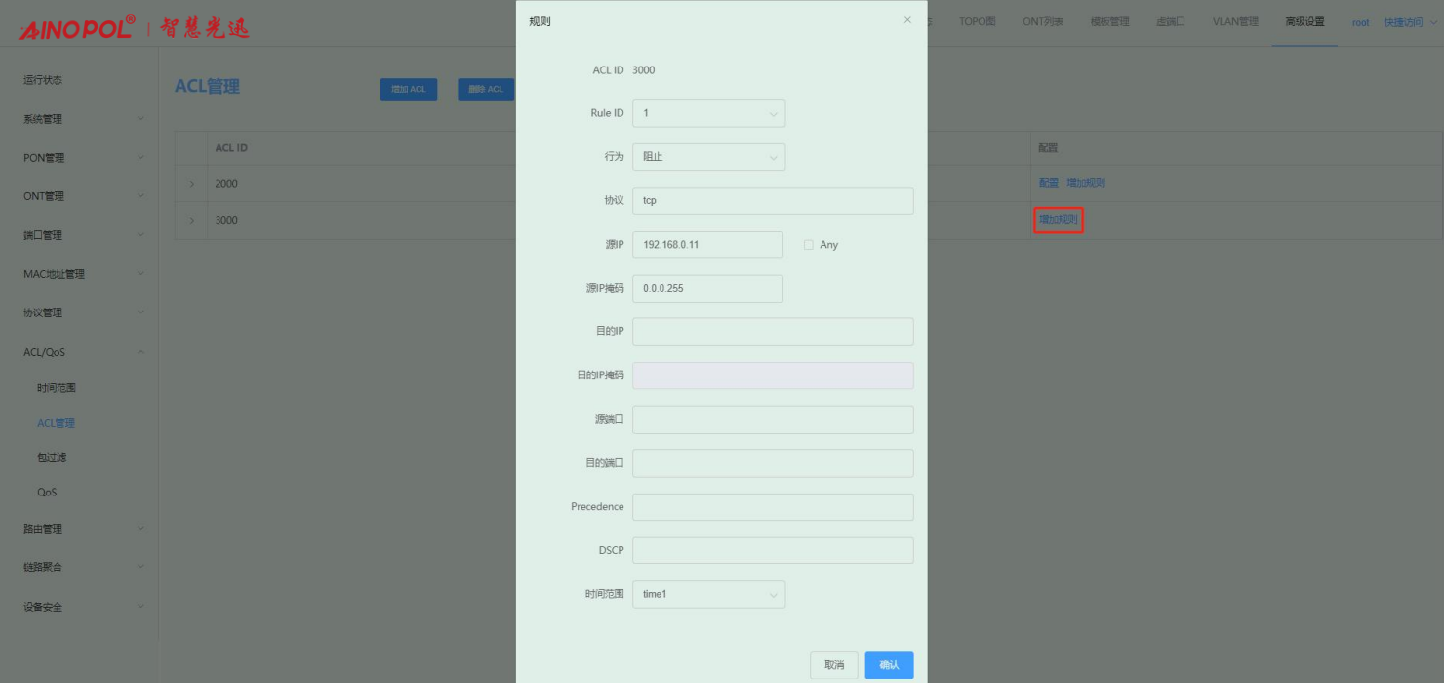Switch to the VLAN管理 tab
The image size is (1444, 683).
point(1235,22)
